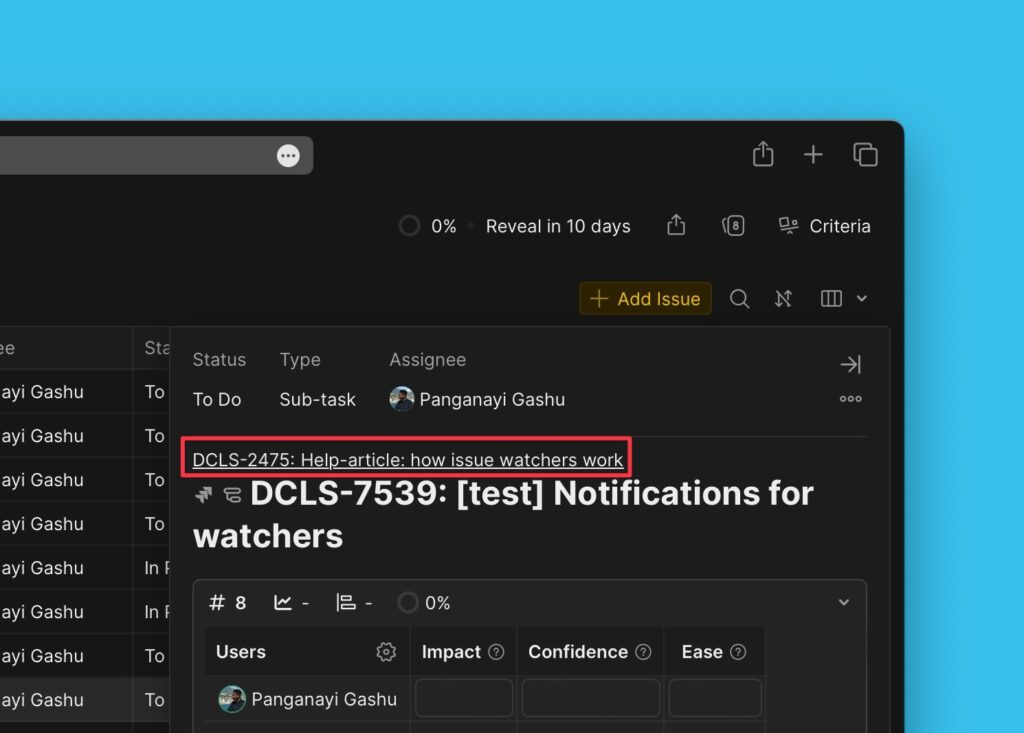Change the To Do status value

tap(217, 400)
